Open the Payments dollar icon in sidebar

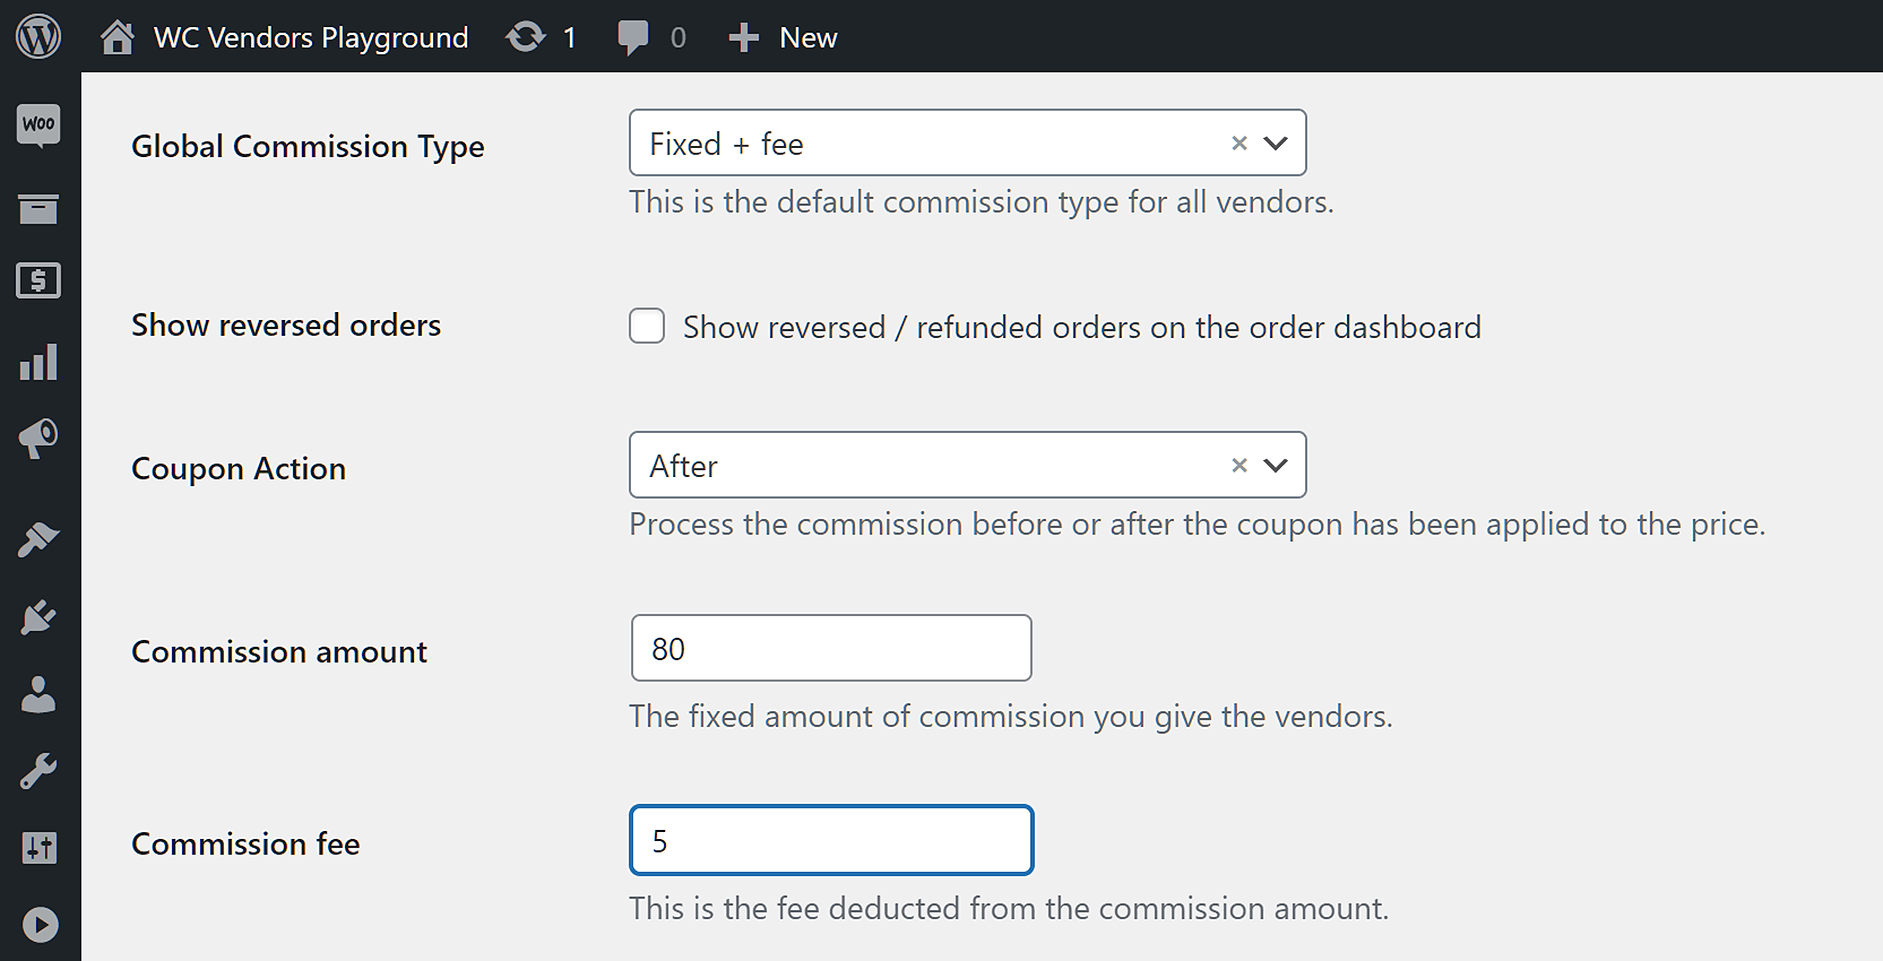pos(39,281)
